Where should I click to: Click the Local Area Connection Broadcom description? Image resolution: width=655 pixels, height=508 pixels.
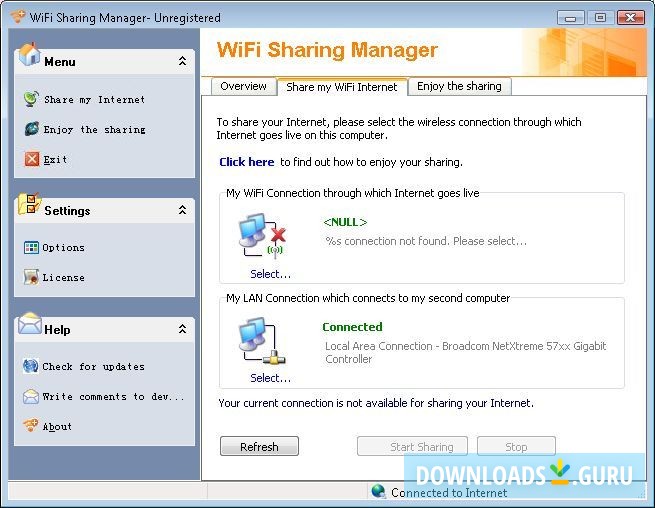click(x=465, y=353)
